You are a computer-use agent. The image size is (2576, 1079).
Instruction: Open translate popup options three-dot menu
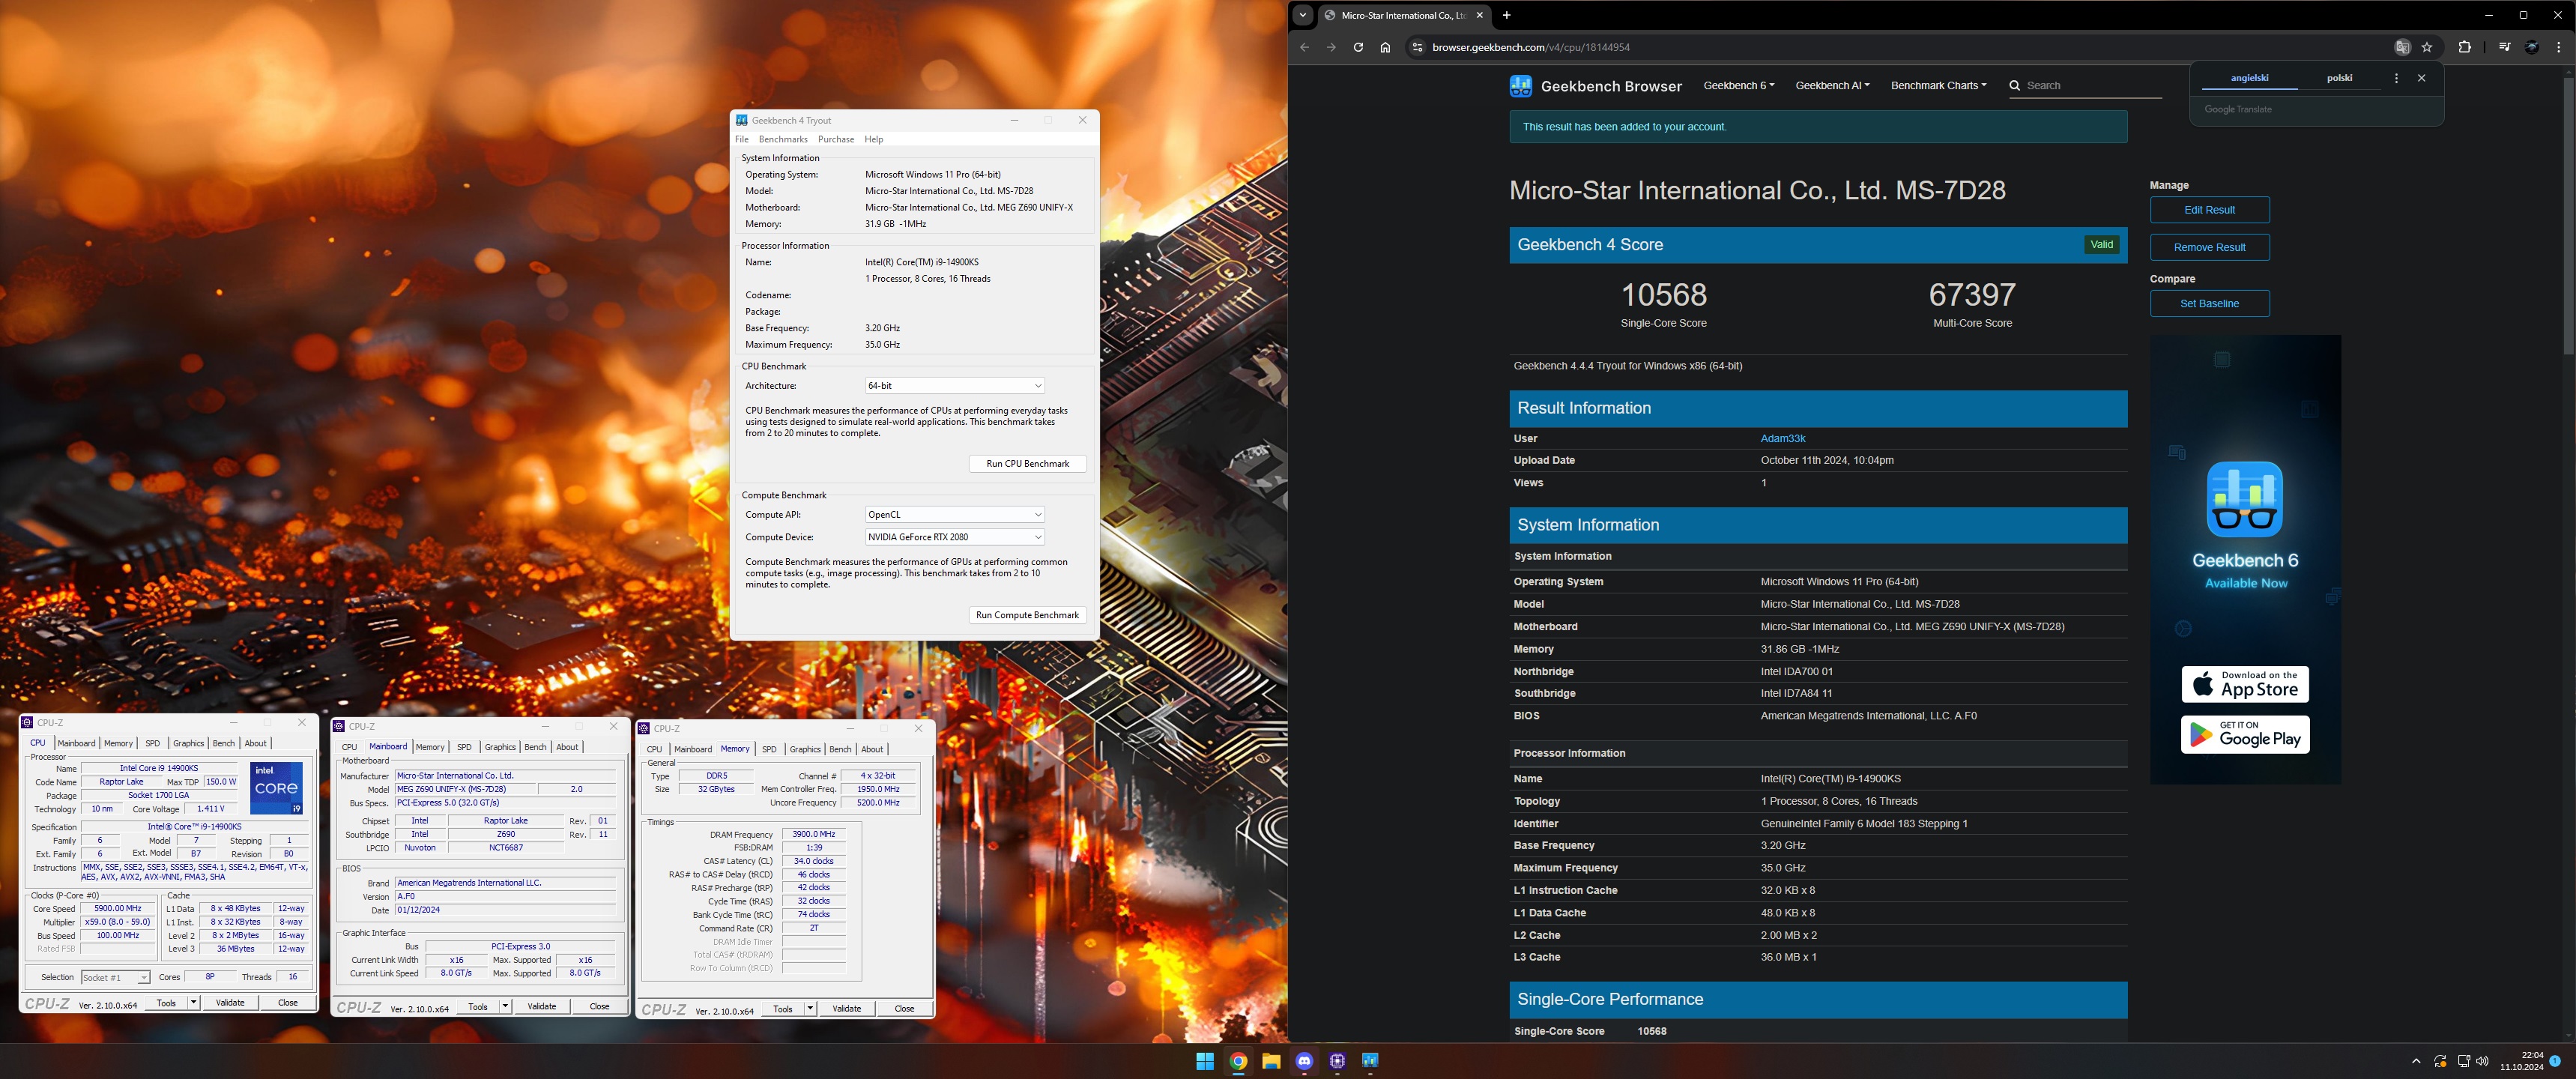pos(2396,78)
